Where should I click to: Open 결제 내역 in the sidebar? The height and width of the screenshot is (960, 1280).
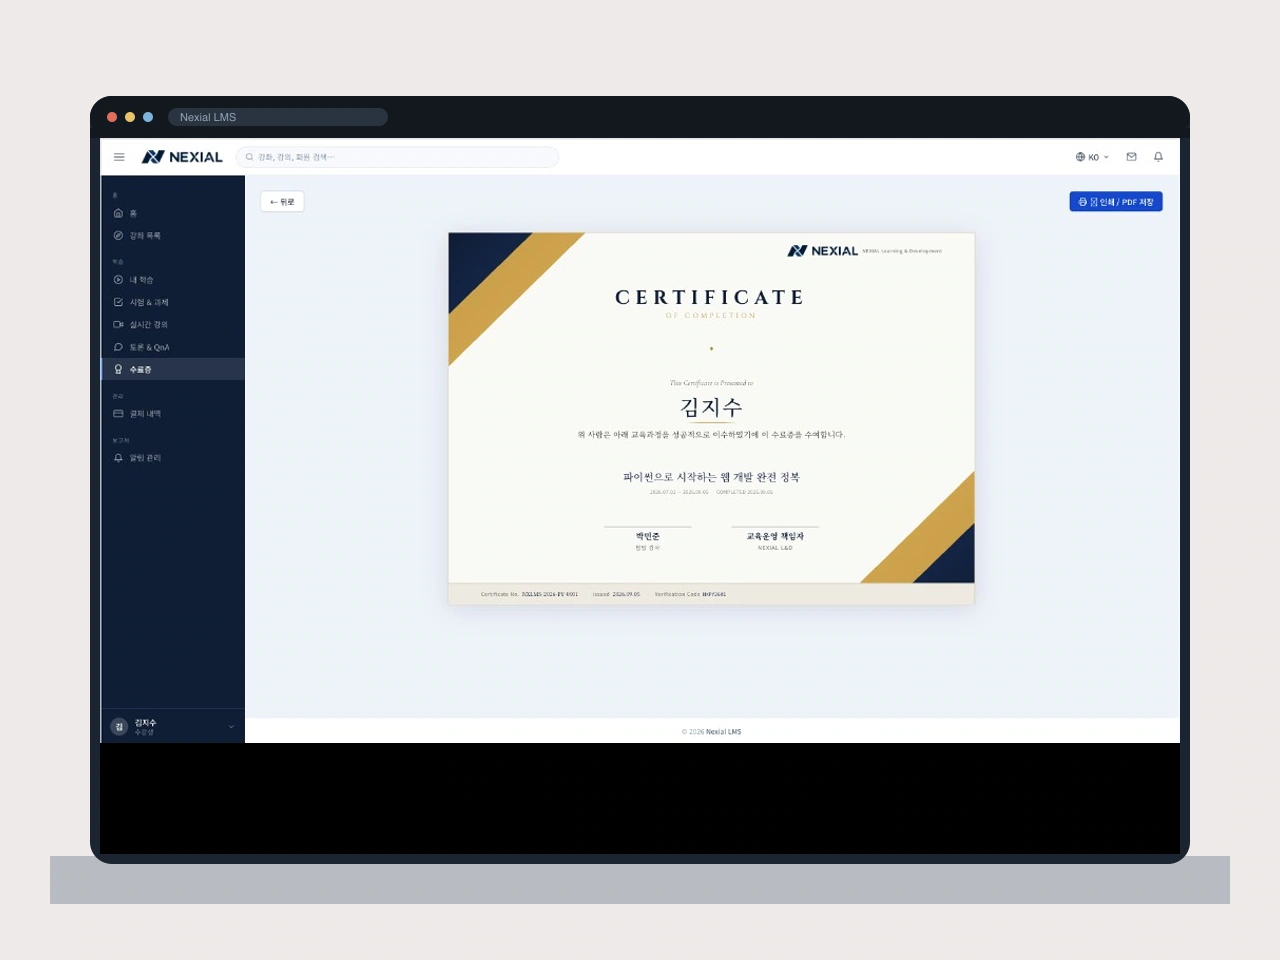click(173, 413)
